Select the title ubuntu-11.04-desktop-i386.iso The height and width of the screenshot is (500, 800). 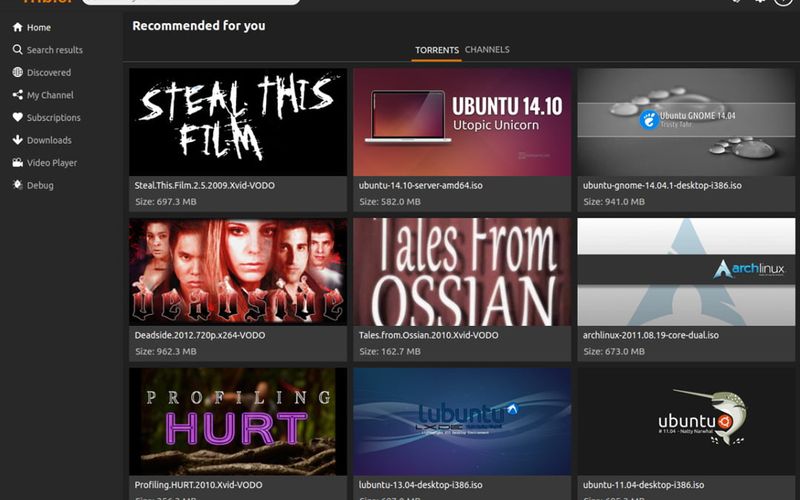(x=643, y=485)
